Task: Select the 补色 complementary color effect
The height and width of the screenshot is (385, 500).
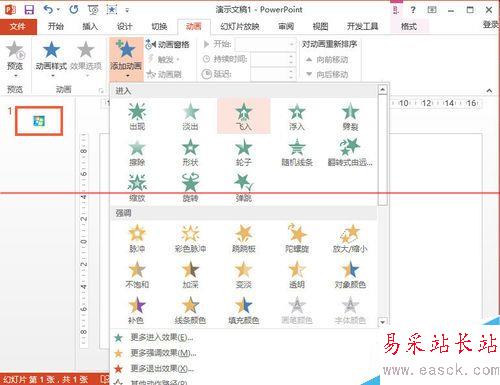Action: coord(137,310)
